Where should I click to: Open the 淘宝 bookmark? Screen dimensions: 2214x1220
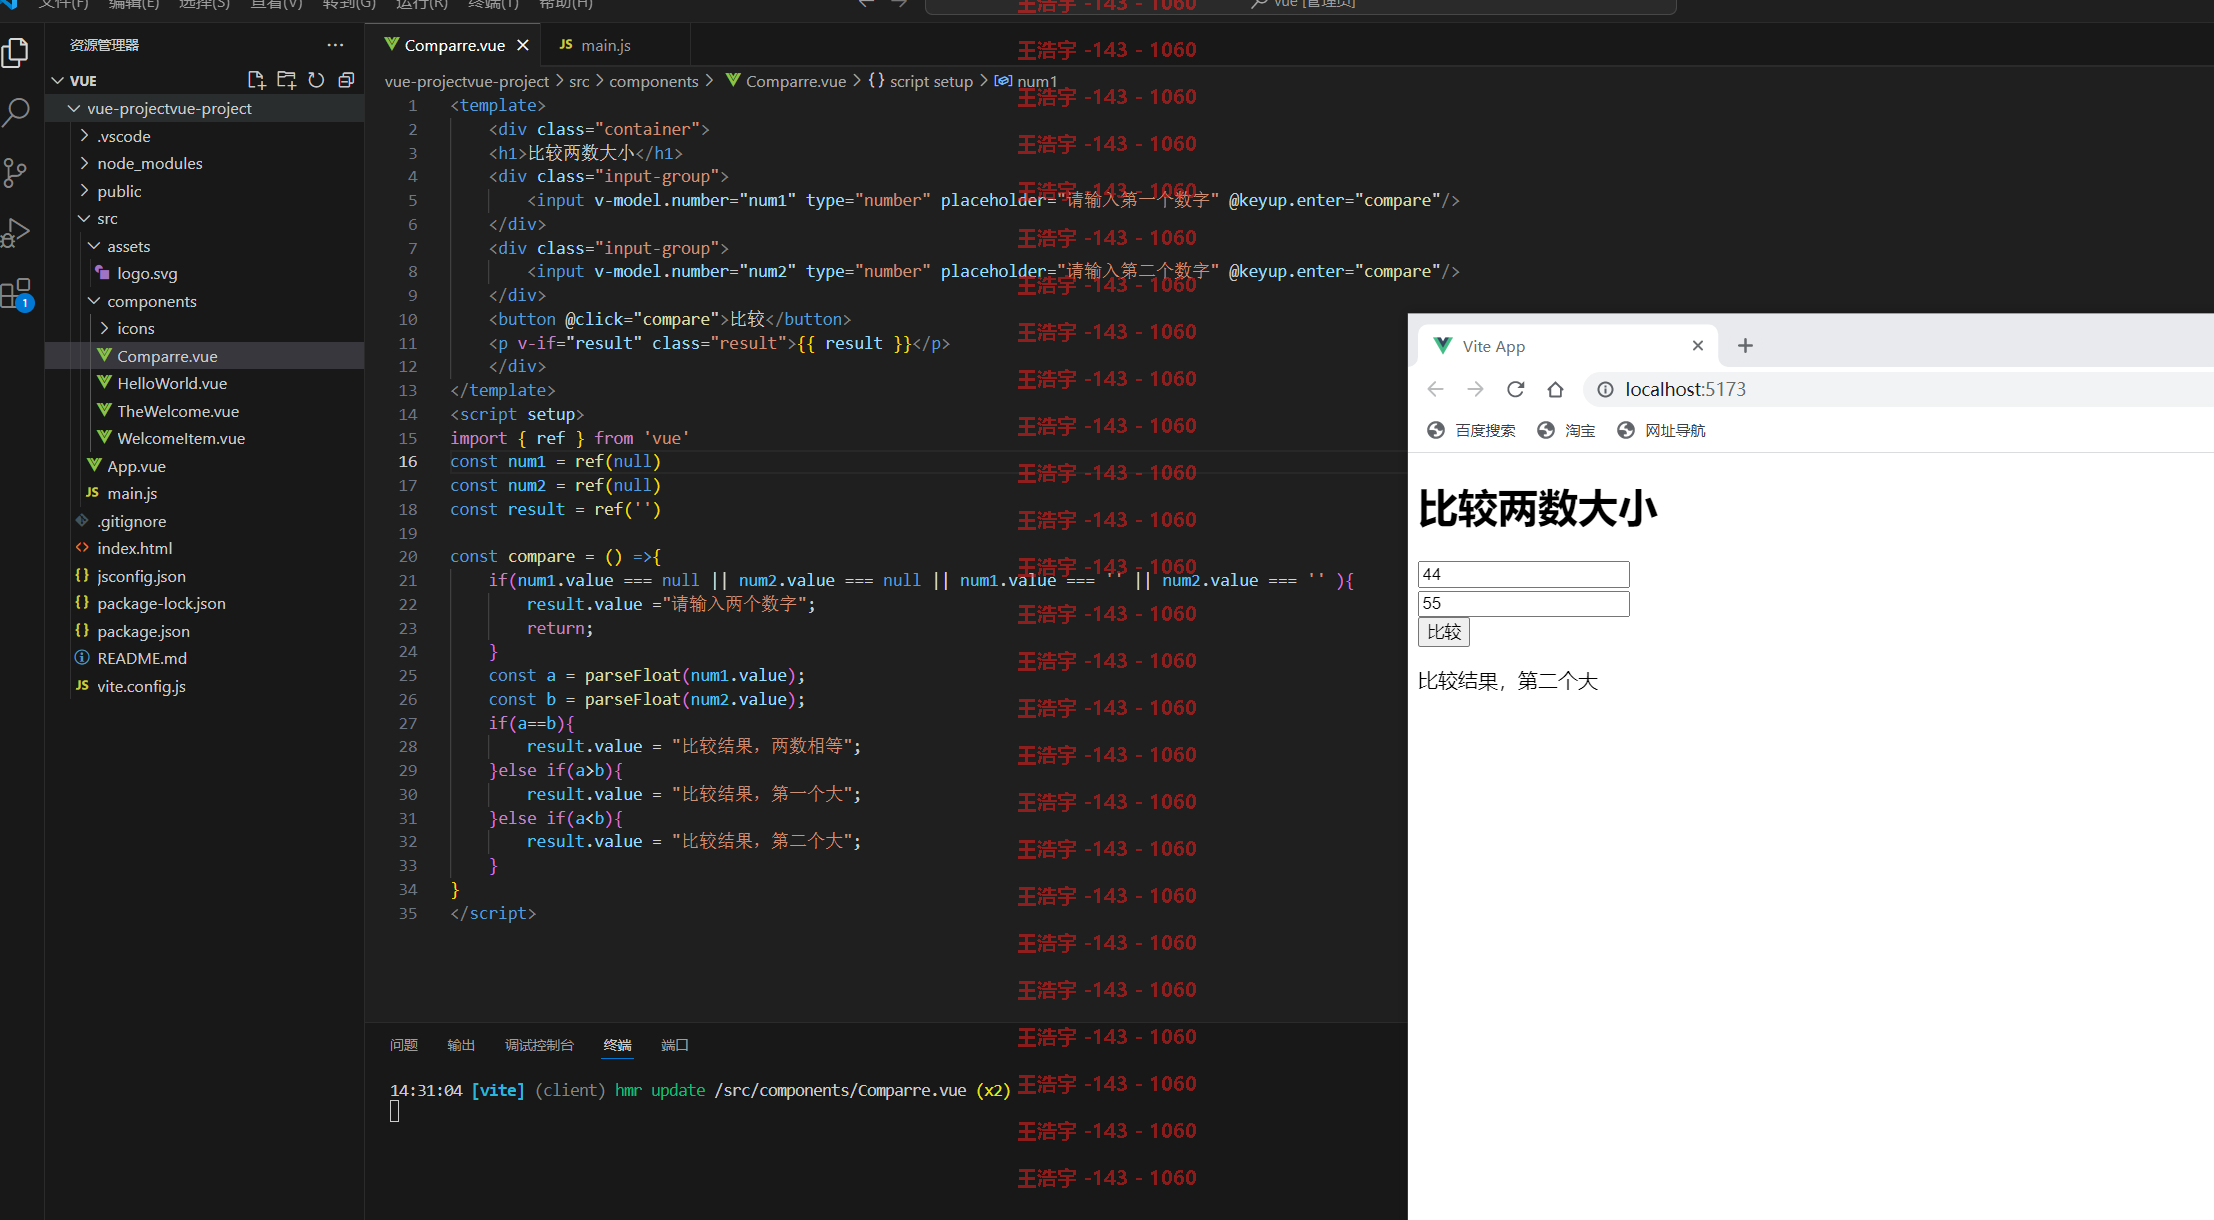(1566, 430)
